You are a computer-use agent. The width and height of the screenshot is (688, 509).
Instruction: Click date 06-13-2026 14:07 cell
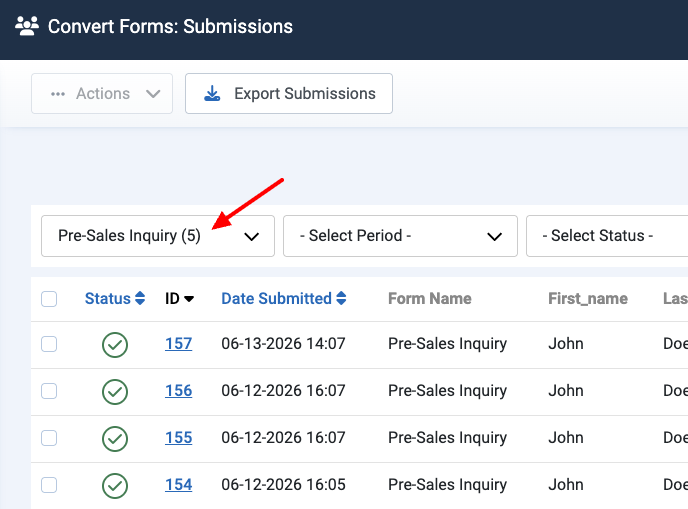[x=283, y=344]
